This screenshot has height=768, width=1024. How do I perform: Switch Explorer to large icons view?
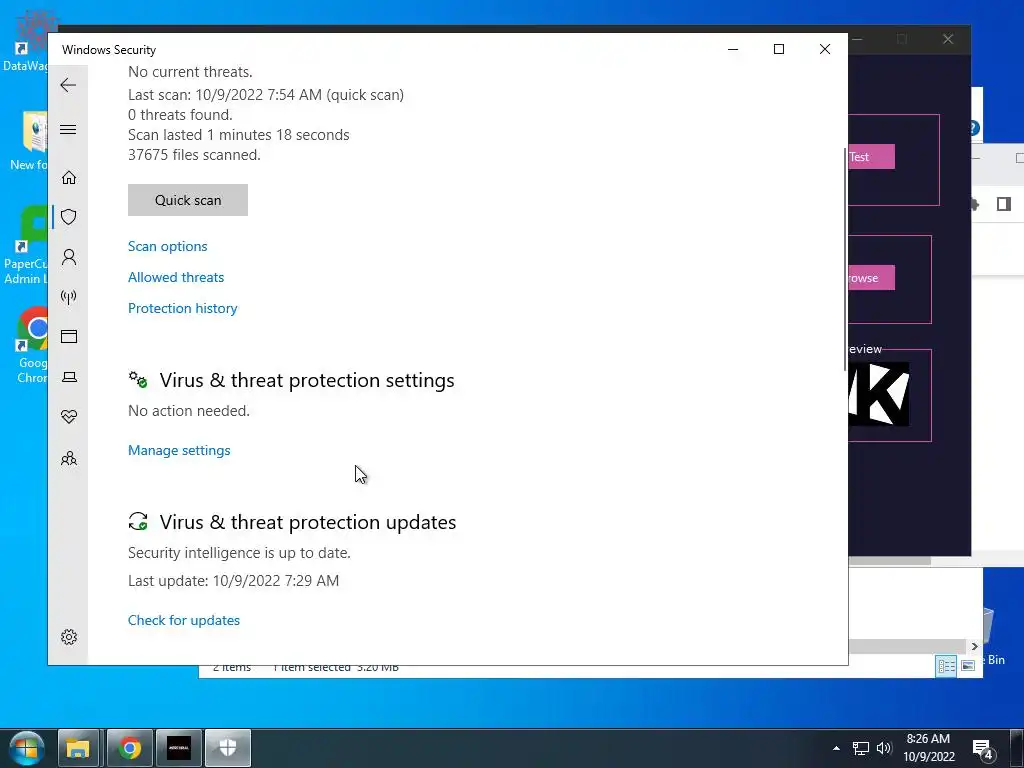tap(968, 665)
